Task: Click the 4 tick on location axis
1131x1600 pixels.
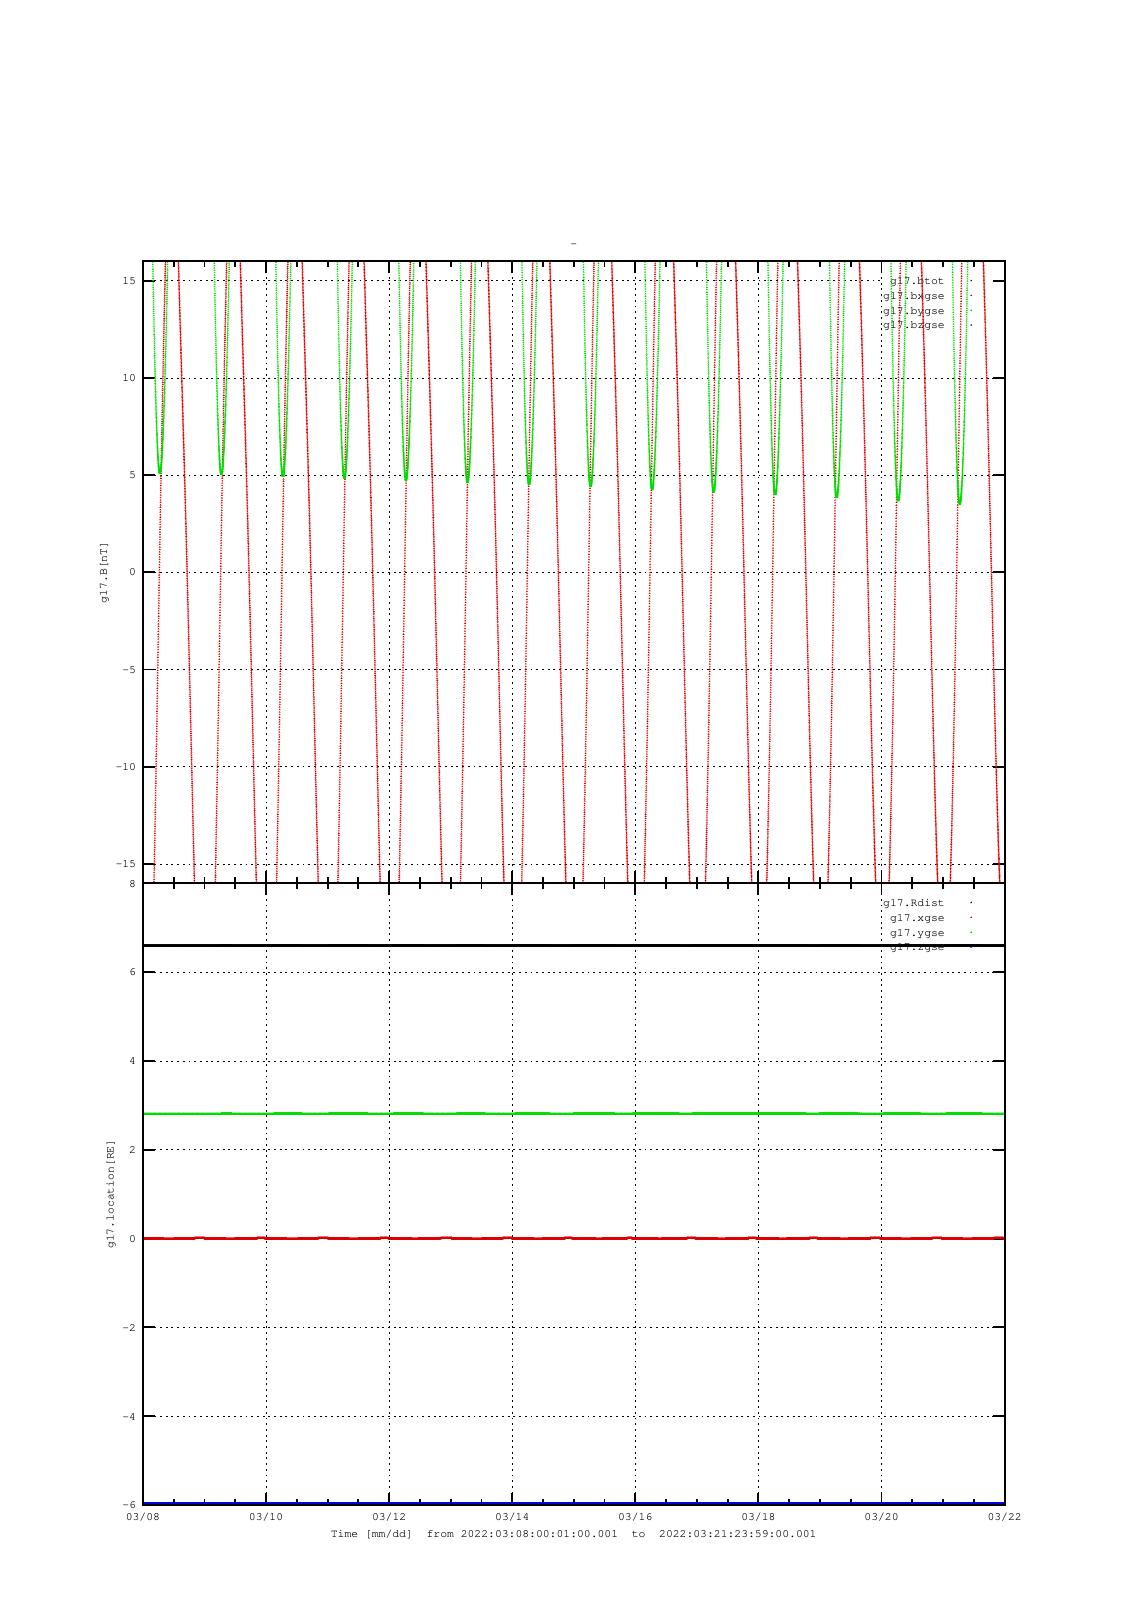Action: 132,1061
